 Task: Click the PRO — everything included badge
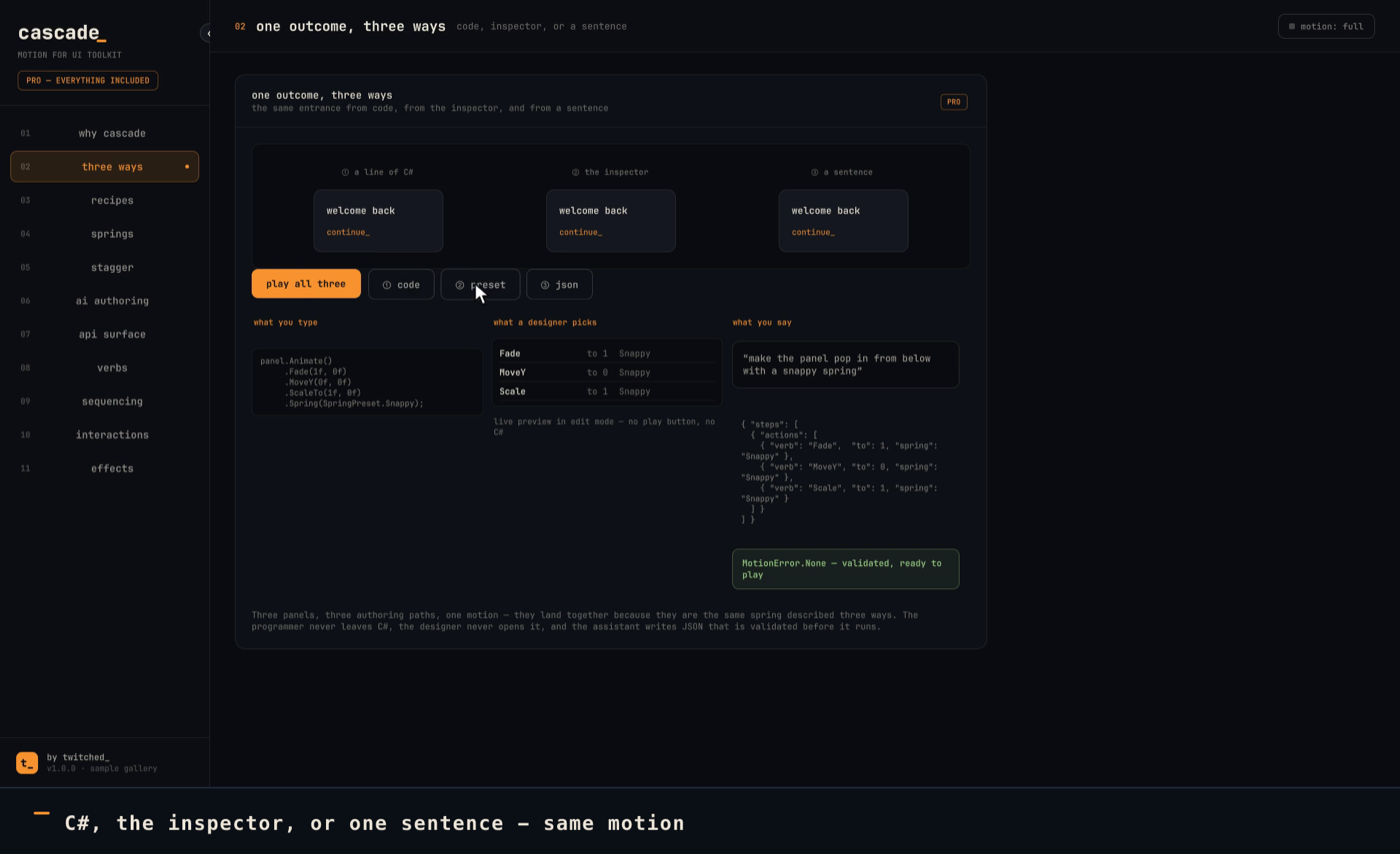pos(88,80)
